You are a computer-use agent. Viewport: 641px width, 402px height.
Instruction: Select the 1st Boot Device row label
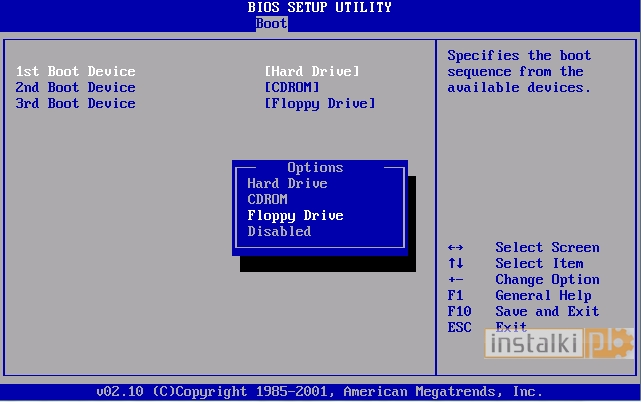coord(76,71)
